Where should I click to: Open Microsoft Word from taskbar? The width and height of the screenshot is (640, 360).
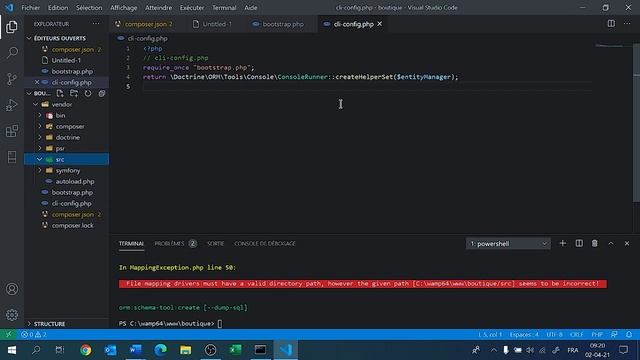coord(135,350)
